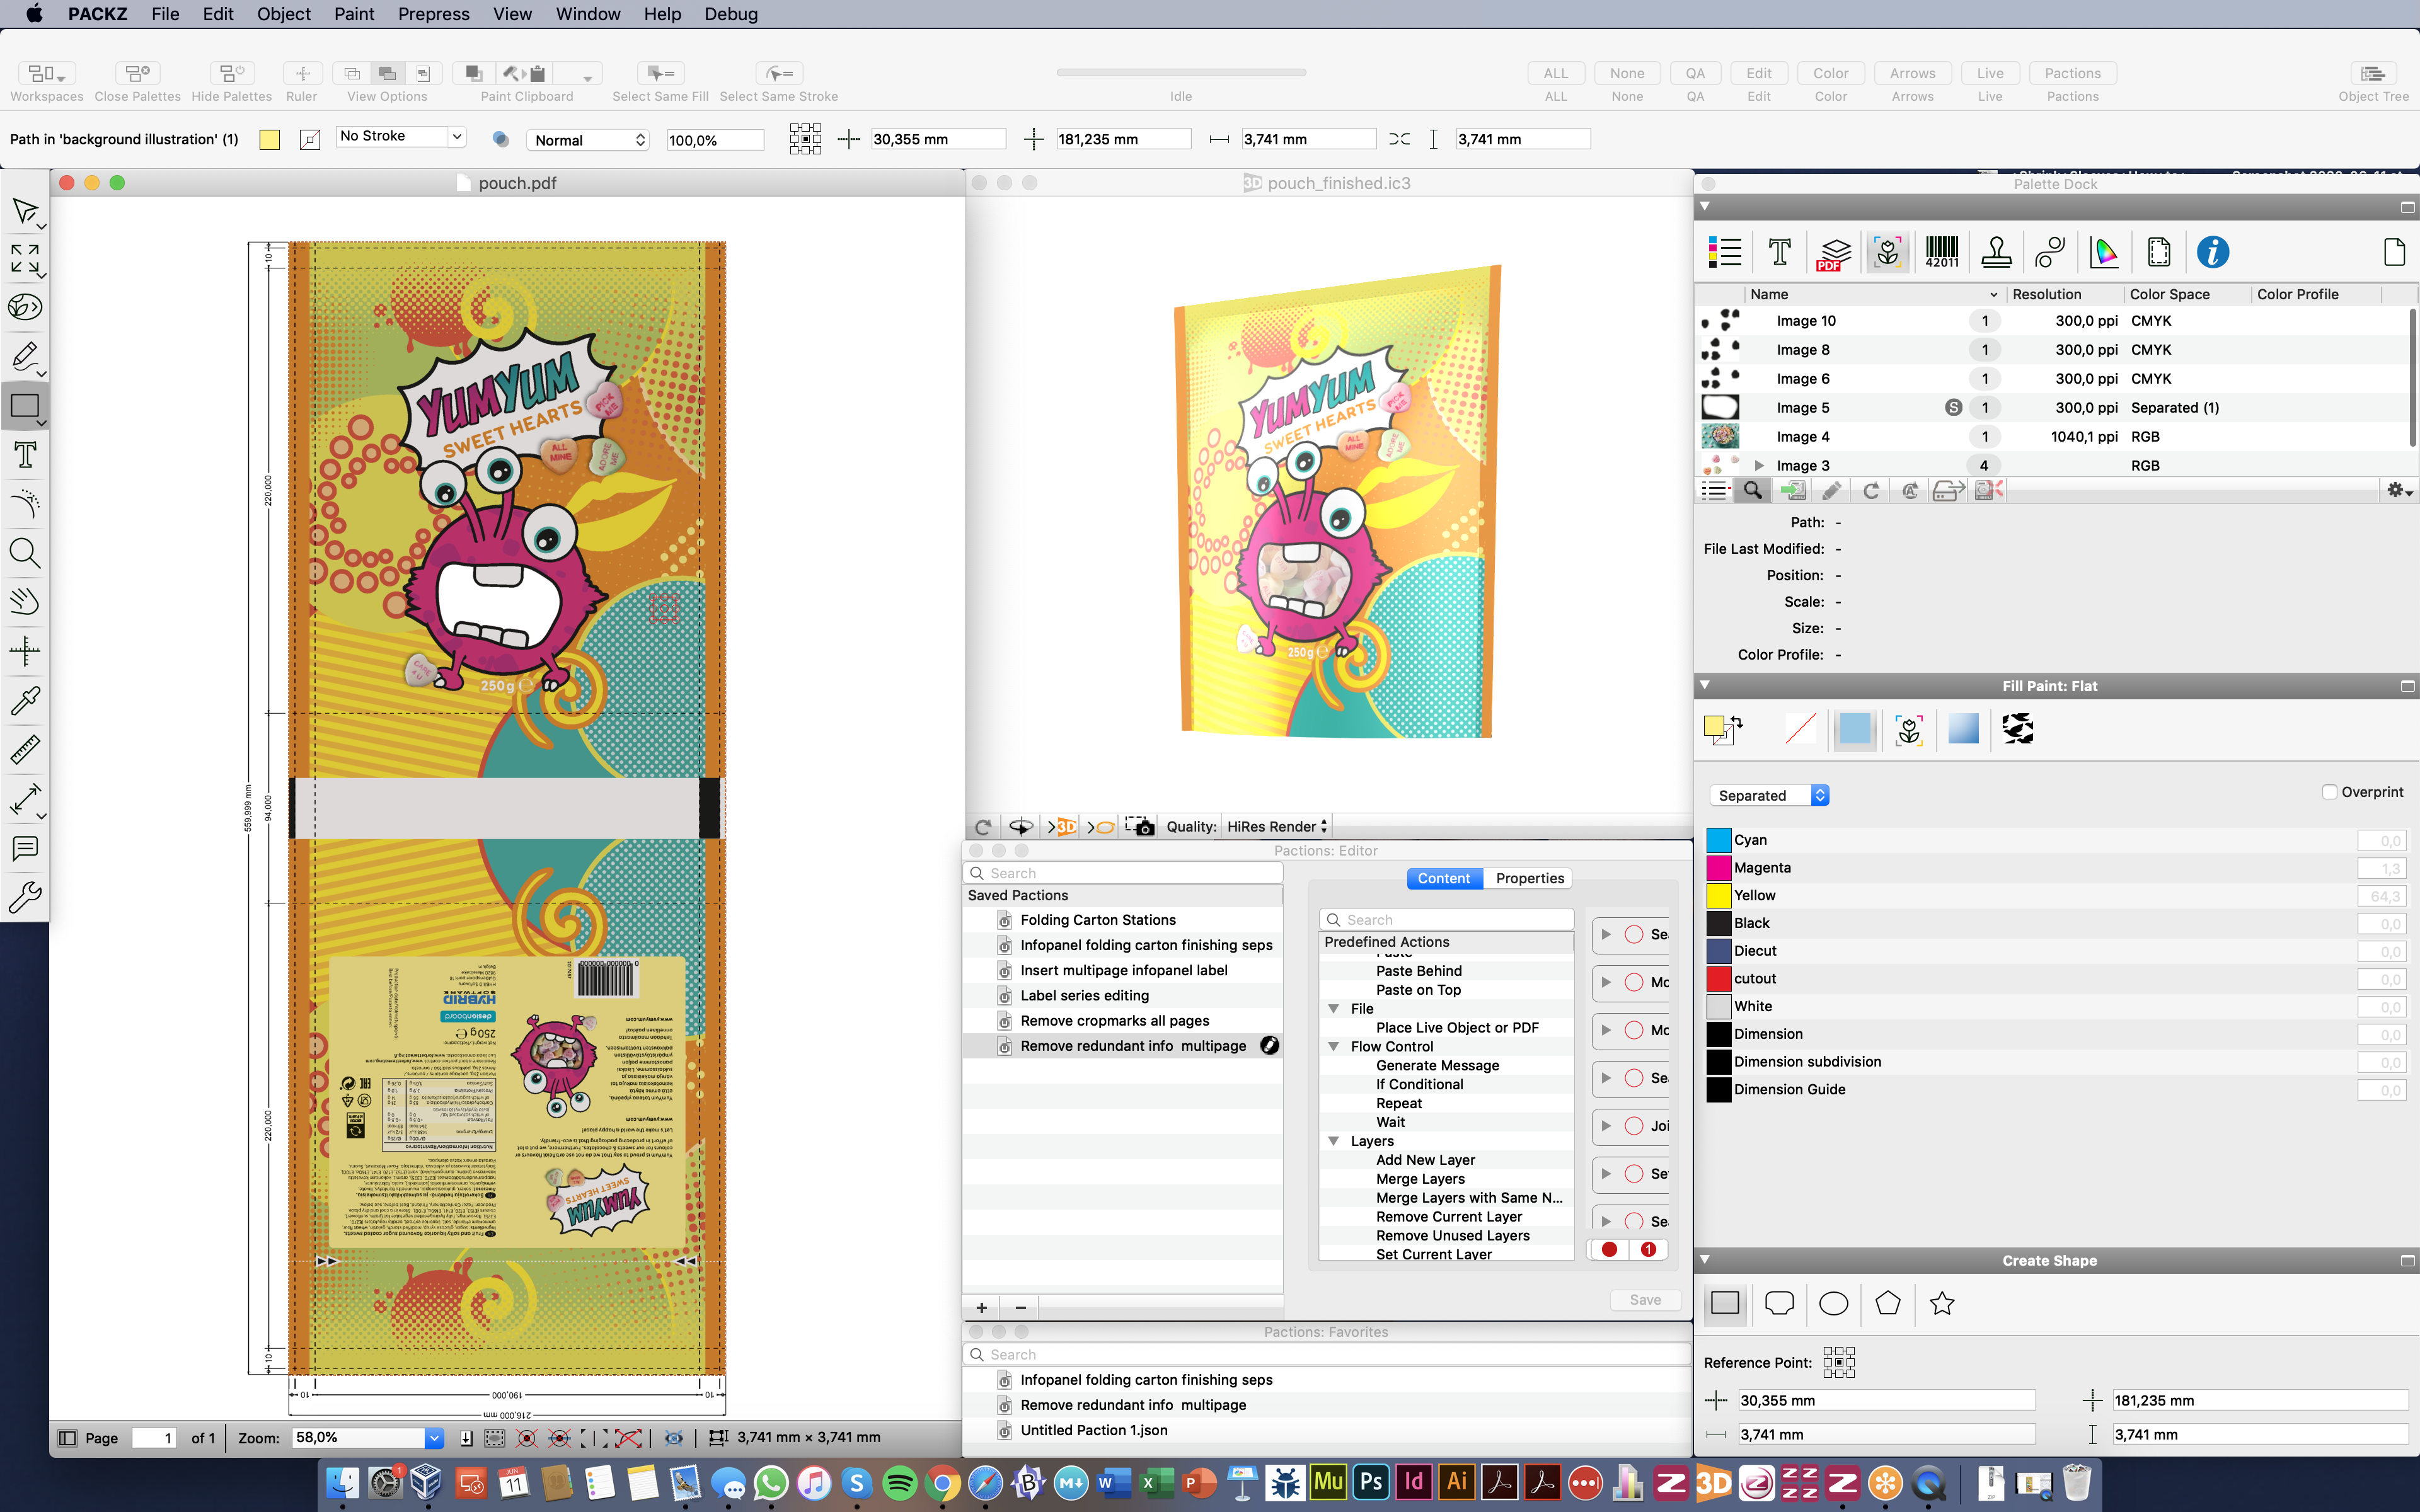The image size is (2420, 1512).
Task: Click the Pactions workspace button
Action: 2072,73
